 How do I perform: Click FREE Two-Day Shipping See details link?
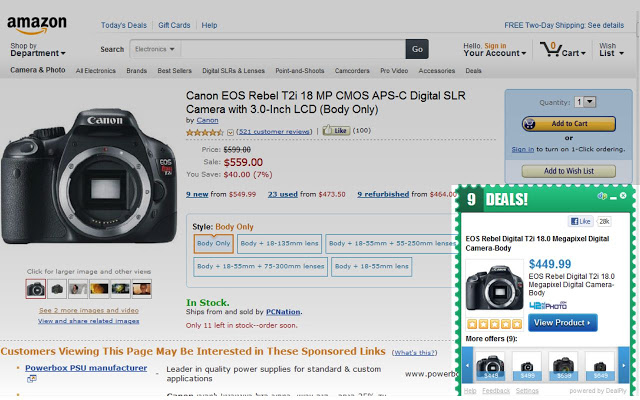(x=564, y=25)
